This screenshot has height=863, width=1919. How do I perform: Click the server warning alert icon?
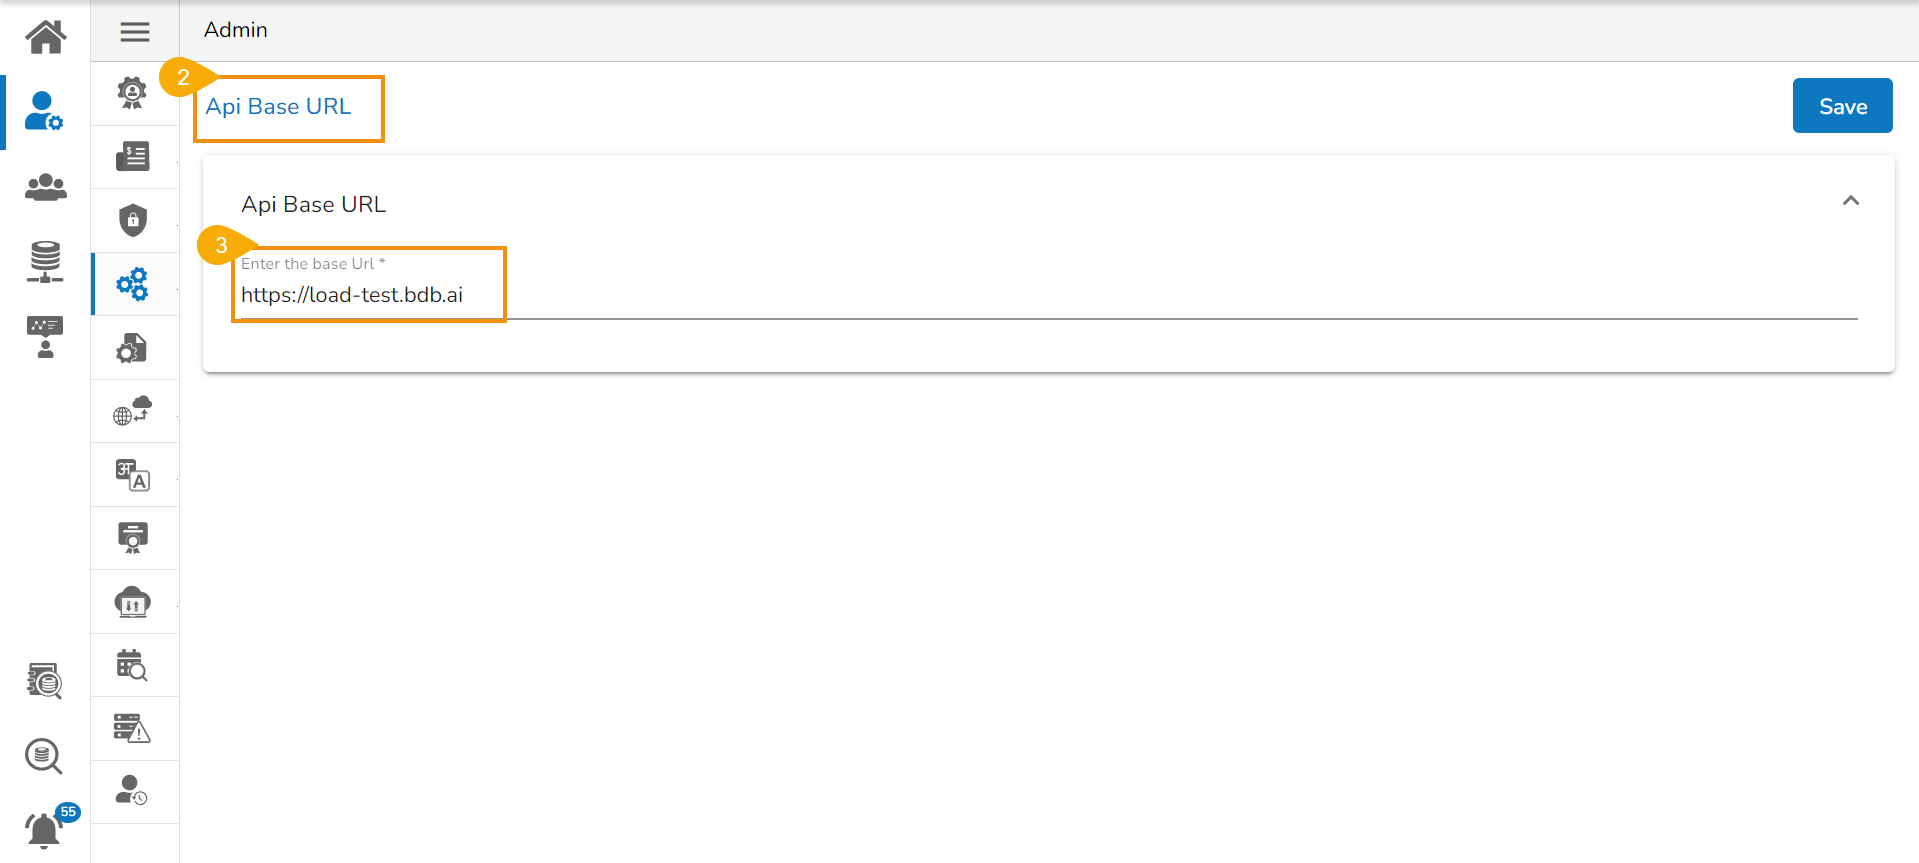[132, 729]
